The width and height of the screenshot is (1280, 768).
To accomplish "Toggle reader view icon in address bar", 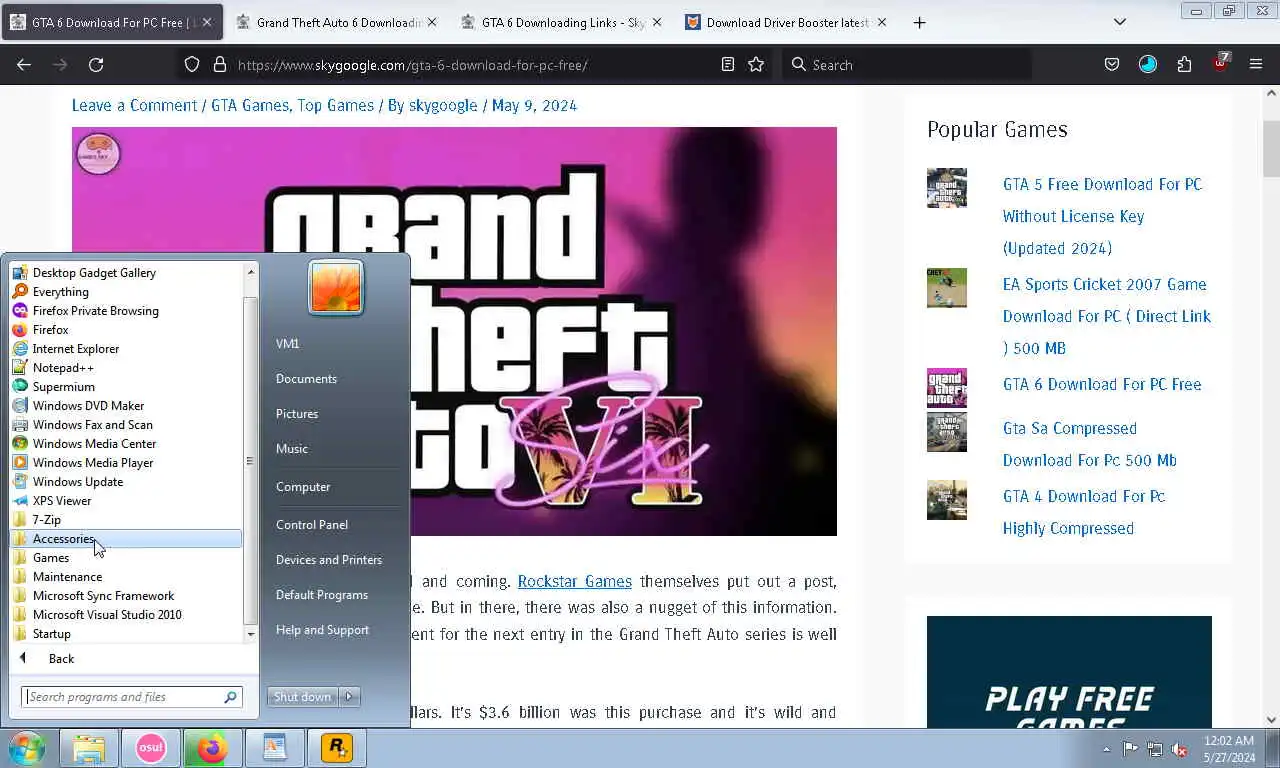I will point(728,65).
